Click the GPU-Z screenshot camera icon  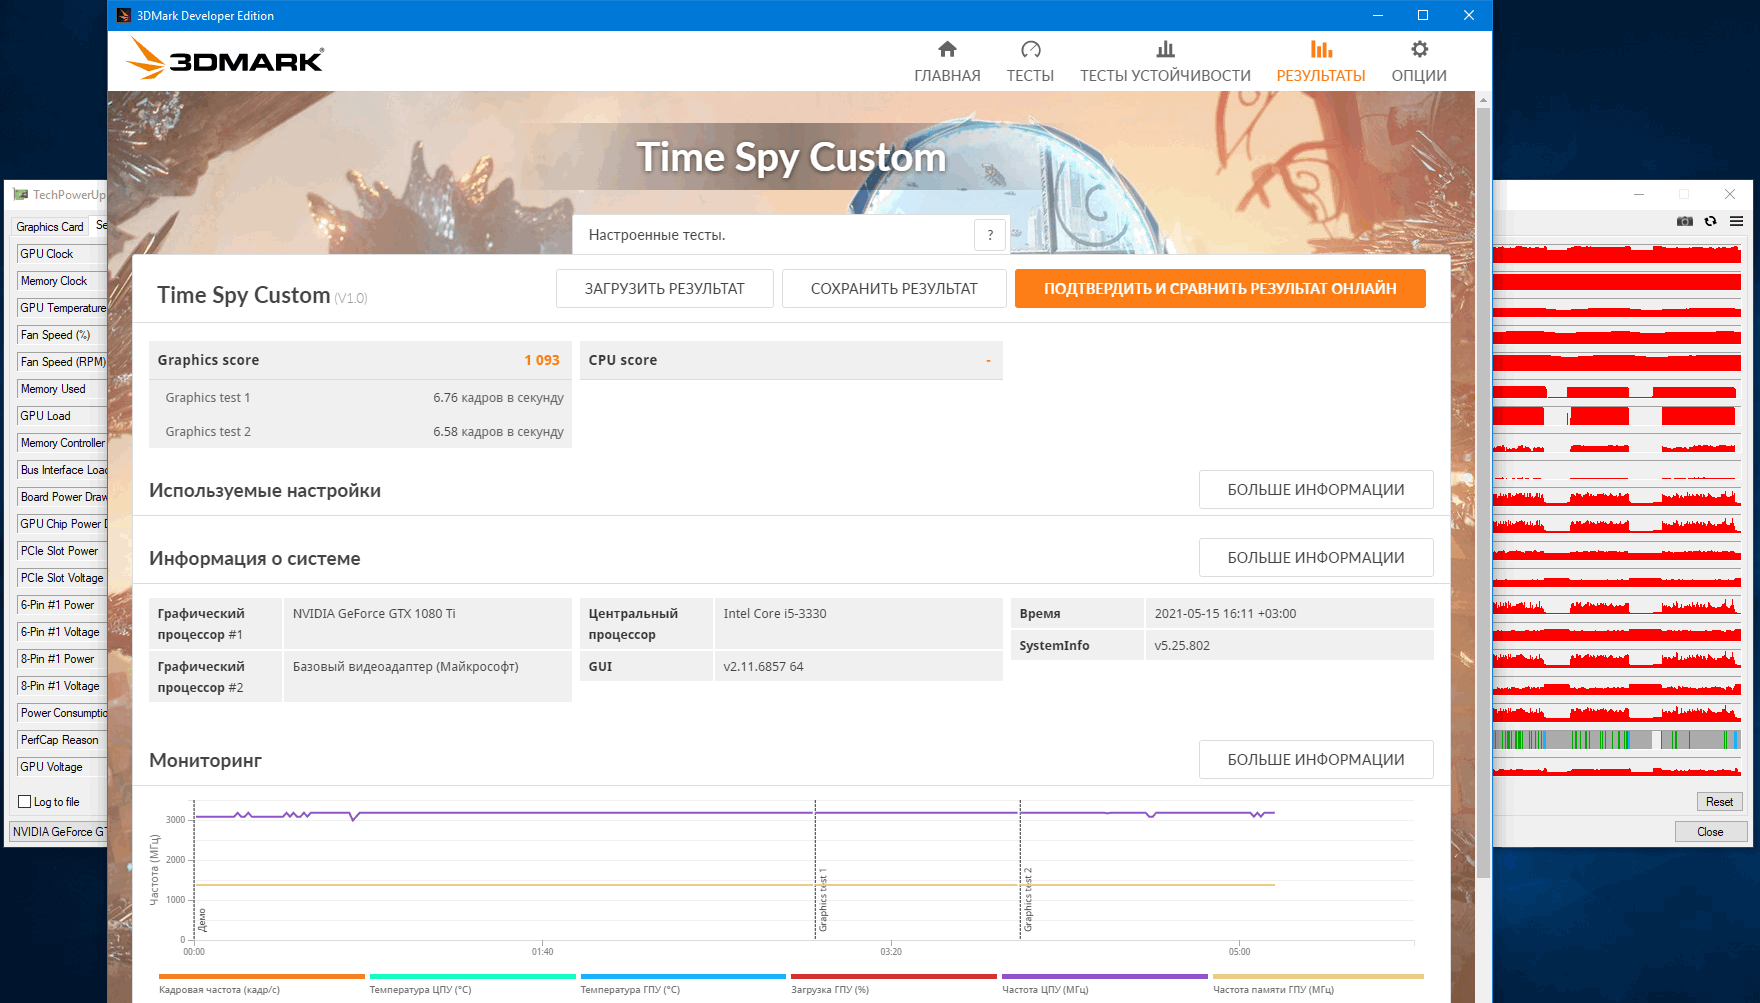[x=1685, y=221]
